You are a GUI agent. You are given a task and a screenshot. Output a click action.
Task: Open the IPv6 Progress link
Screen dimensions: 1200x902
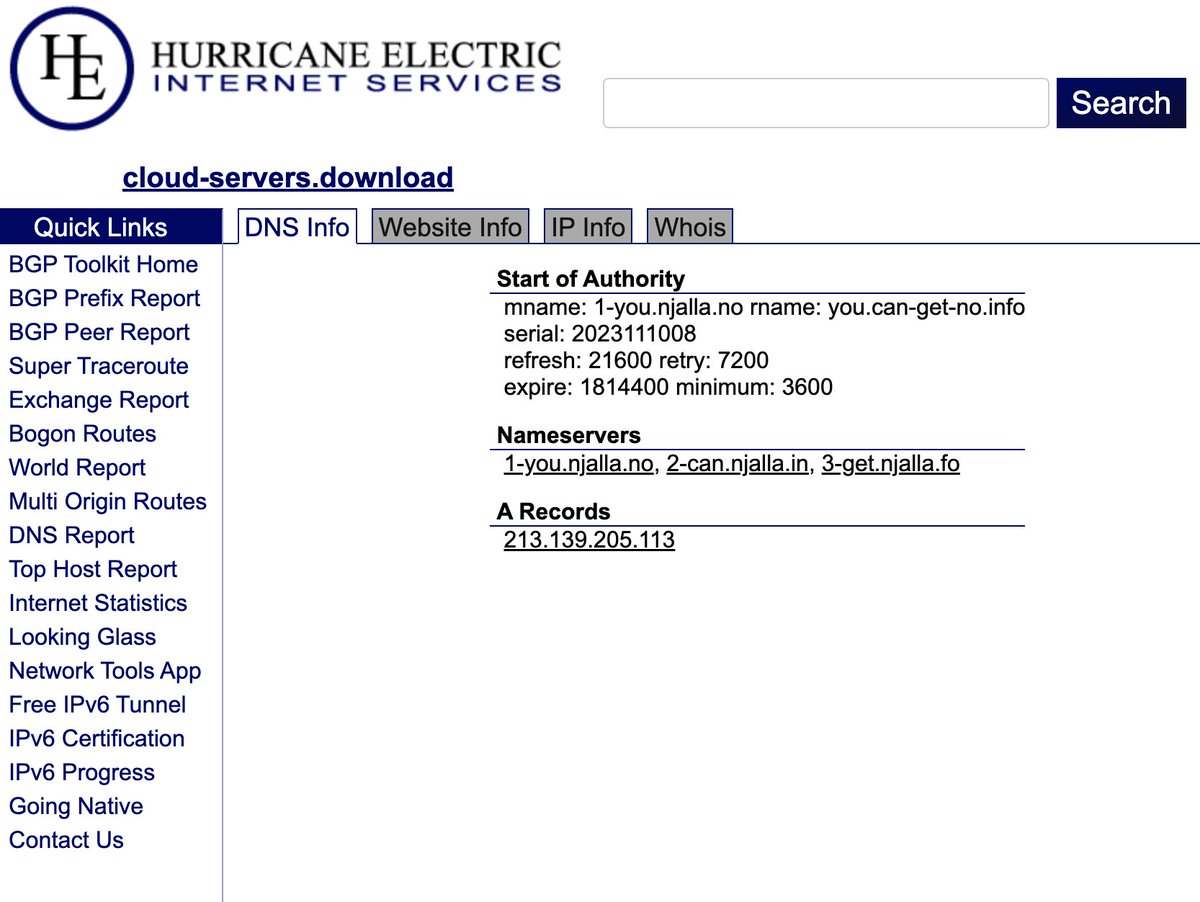[x=82, y=774]
